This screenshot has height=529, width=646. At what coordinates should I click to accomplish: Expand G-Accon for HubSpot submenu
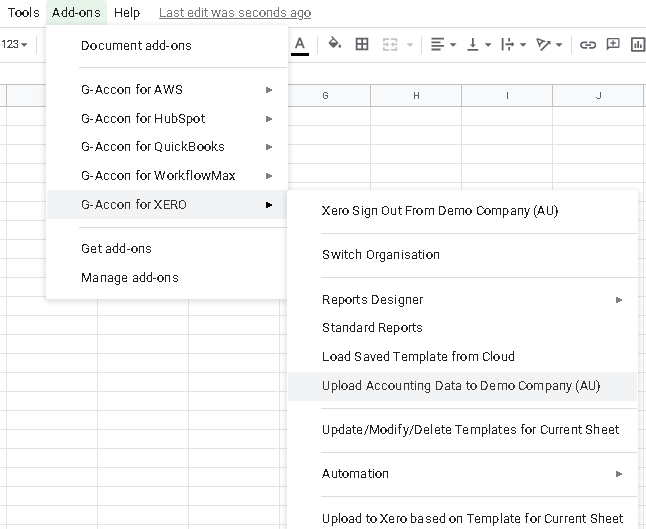(167, 119)
